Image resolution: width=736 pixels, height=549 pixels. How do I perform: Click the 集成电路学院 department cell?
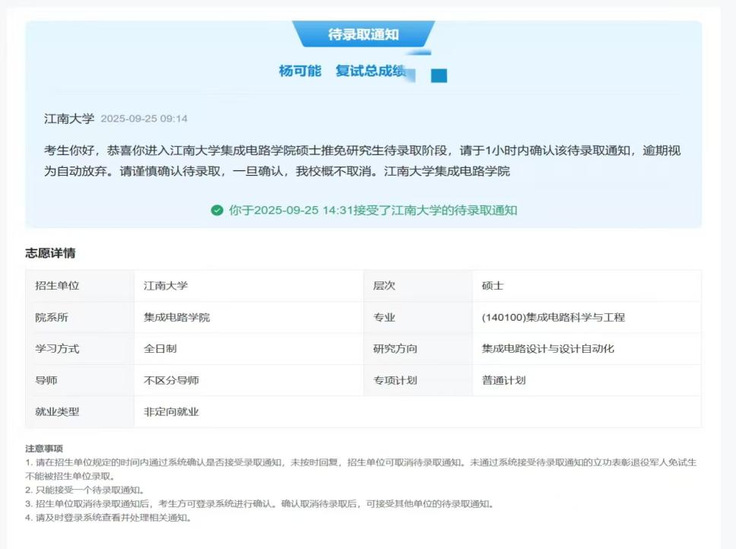(177, 317)
